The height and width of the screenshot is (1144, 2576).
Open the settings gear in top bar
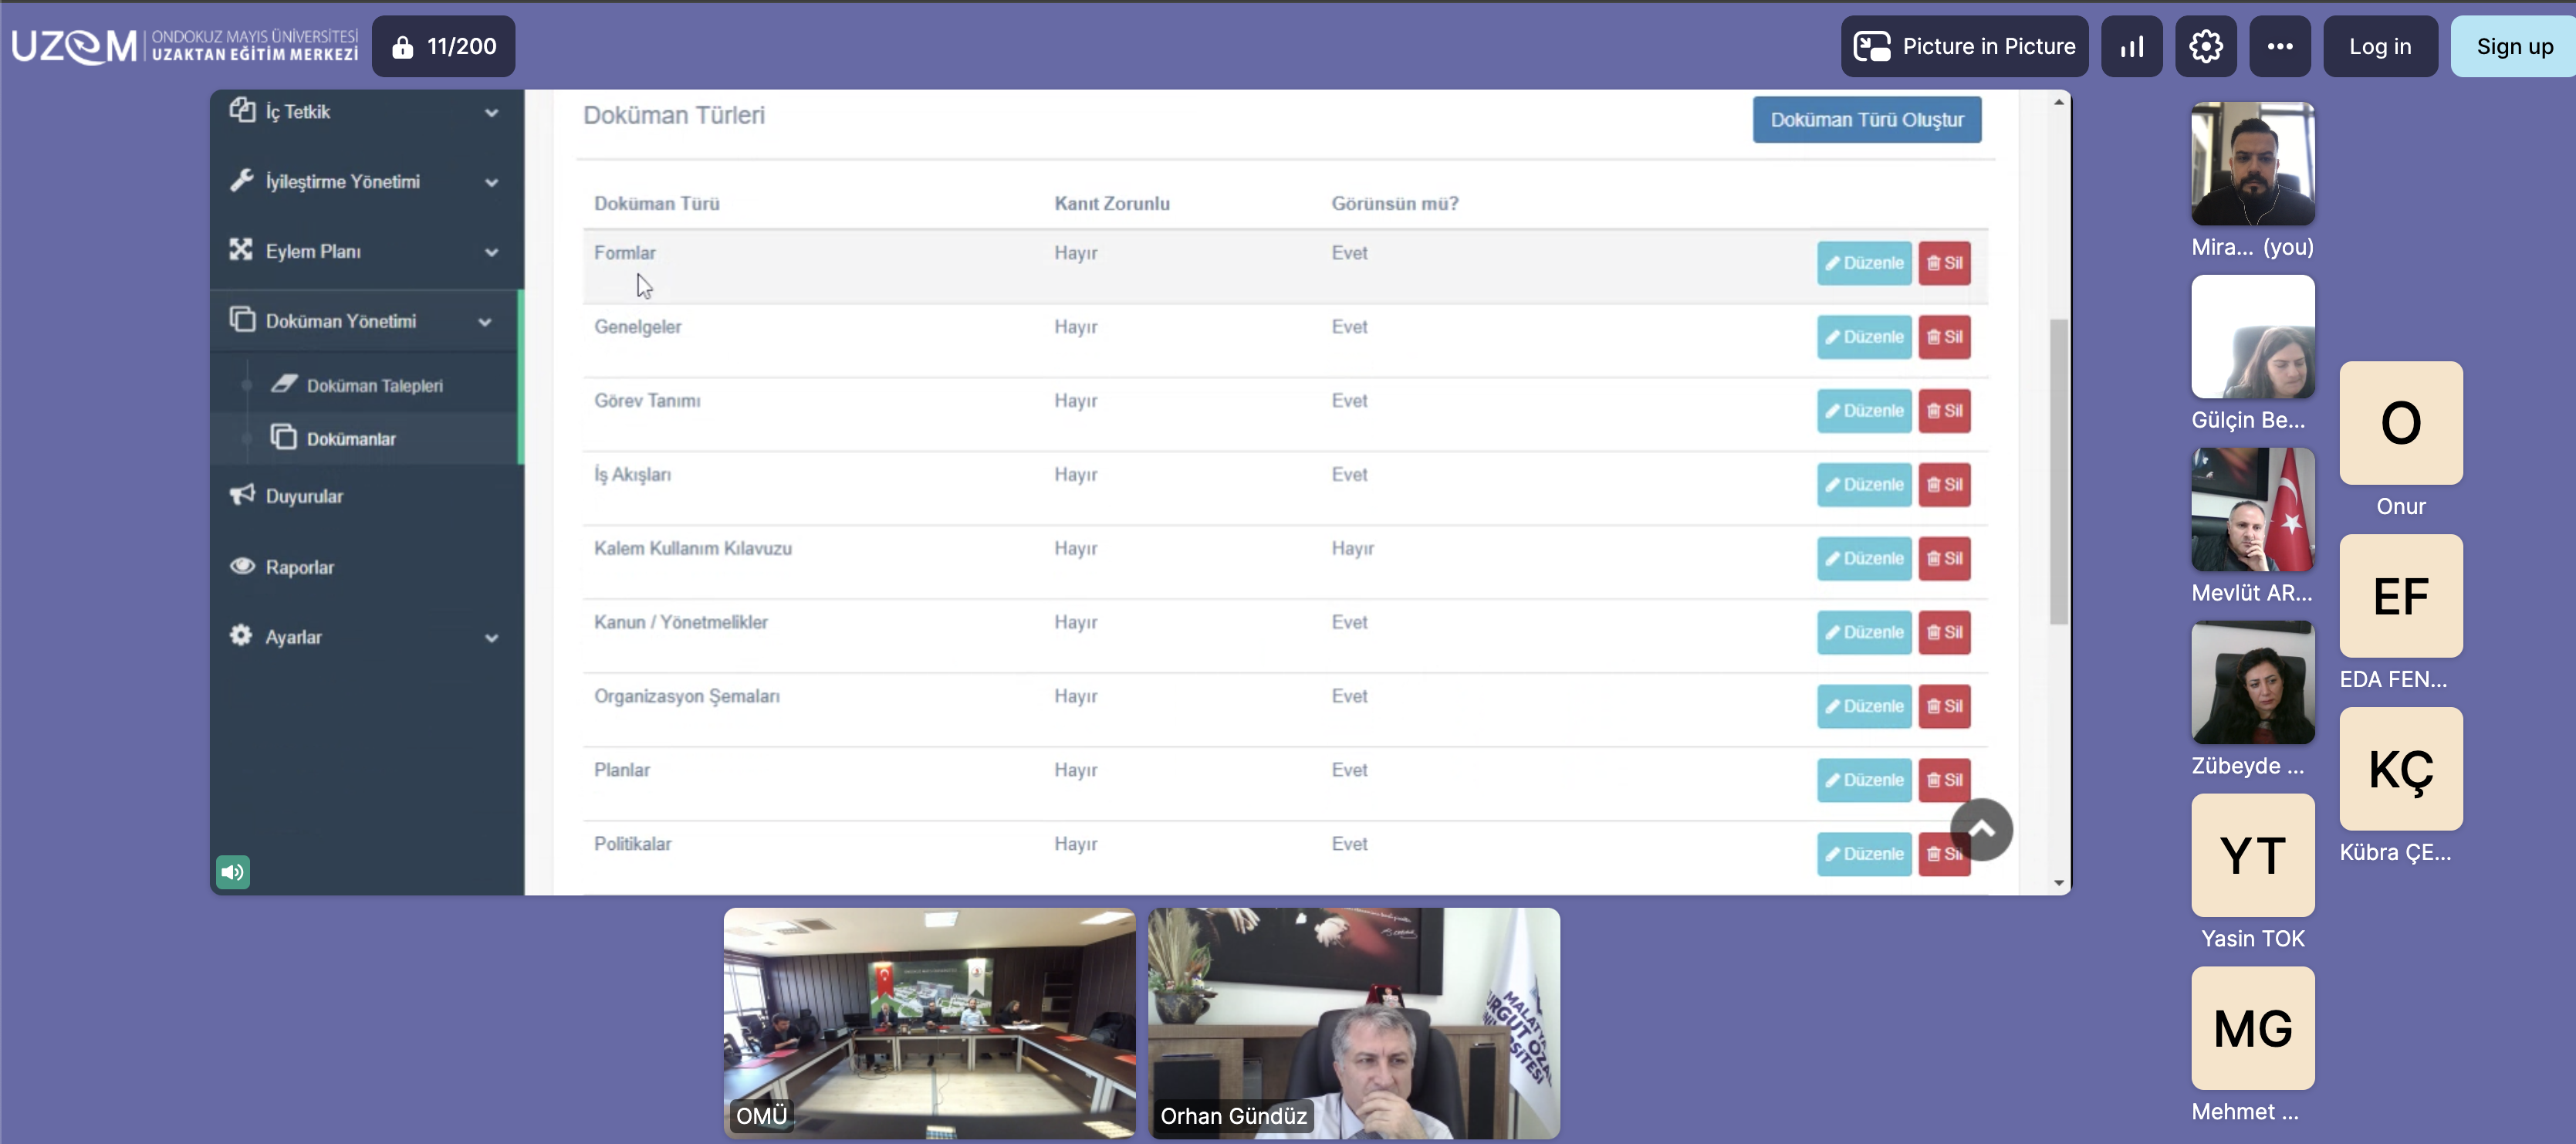tap(2205, 46)
